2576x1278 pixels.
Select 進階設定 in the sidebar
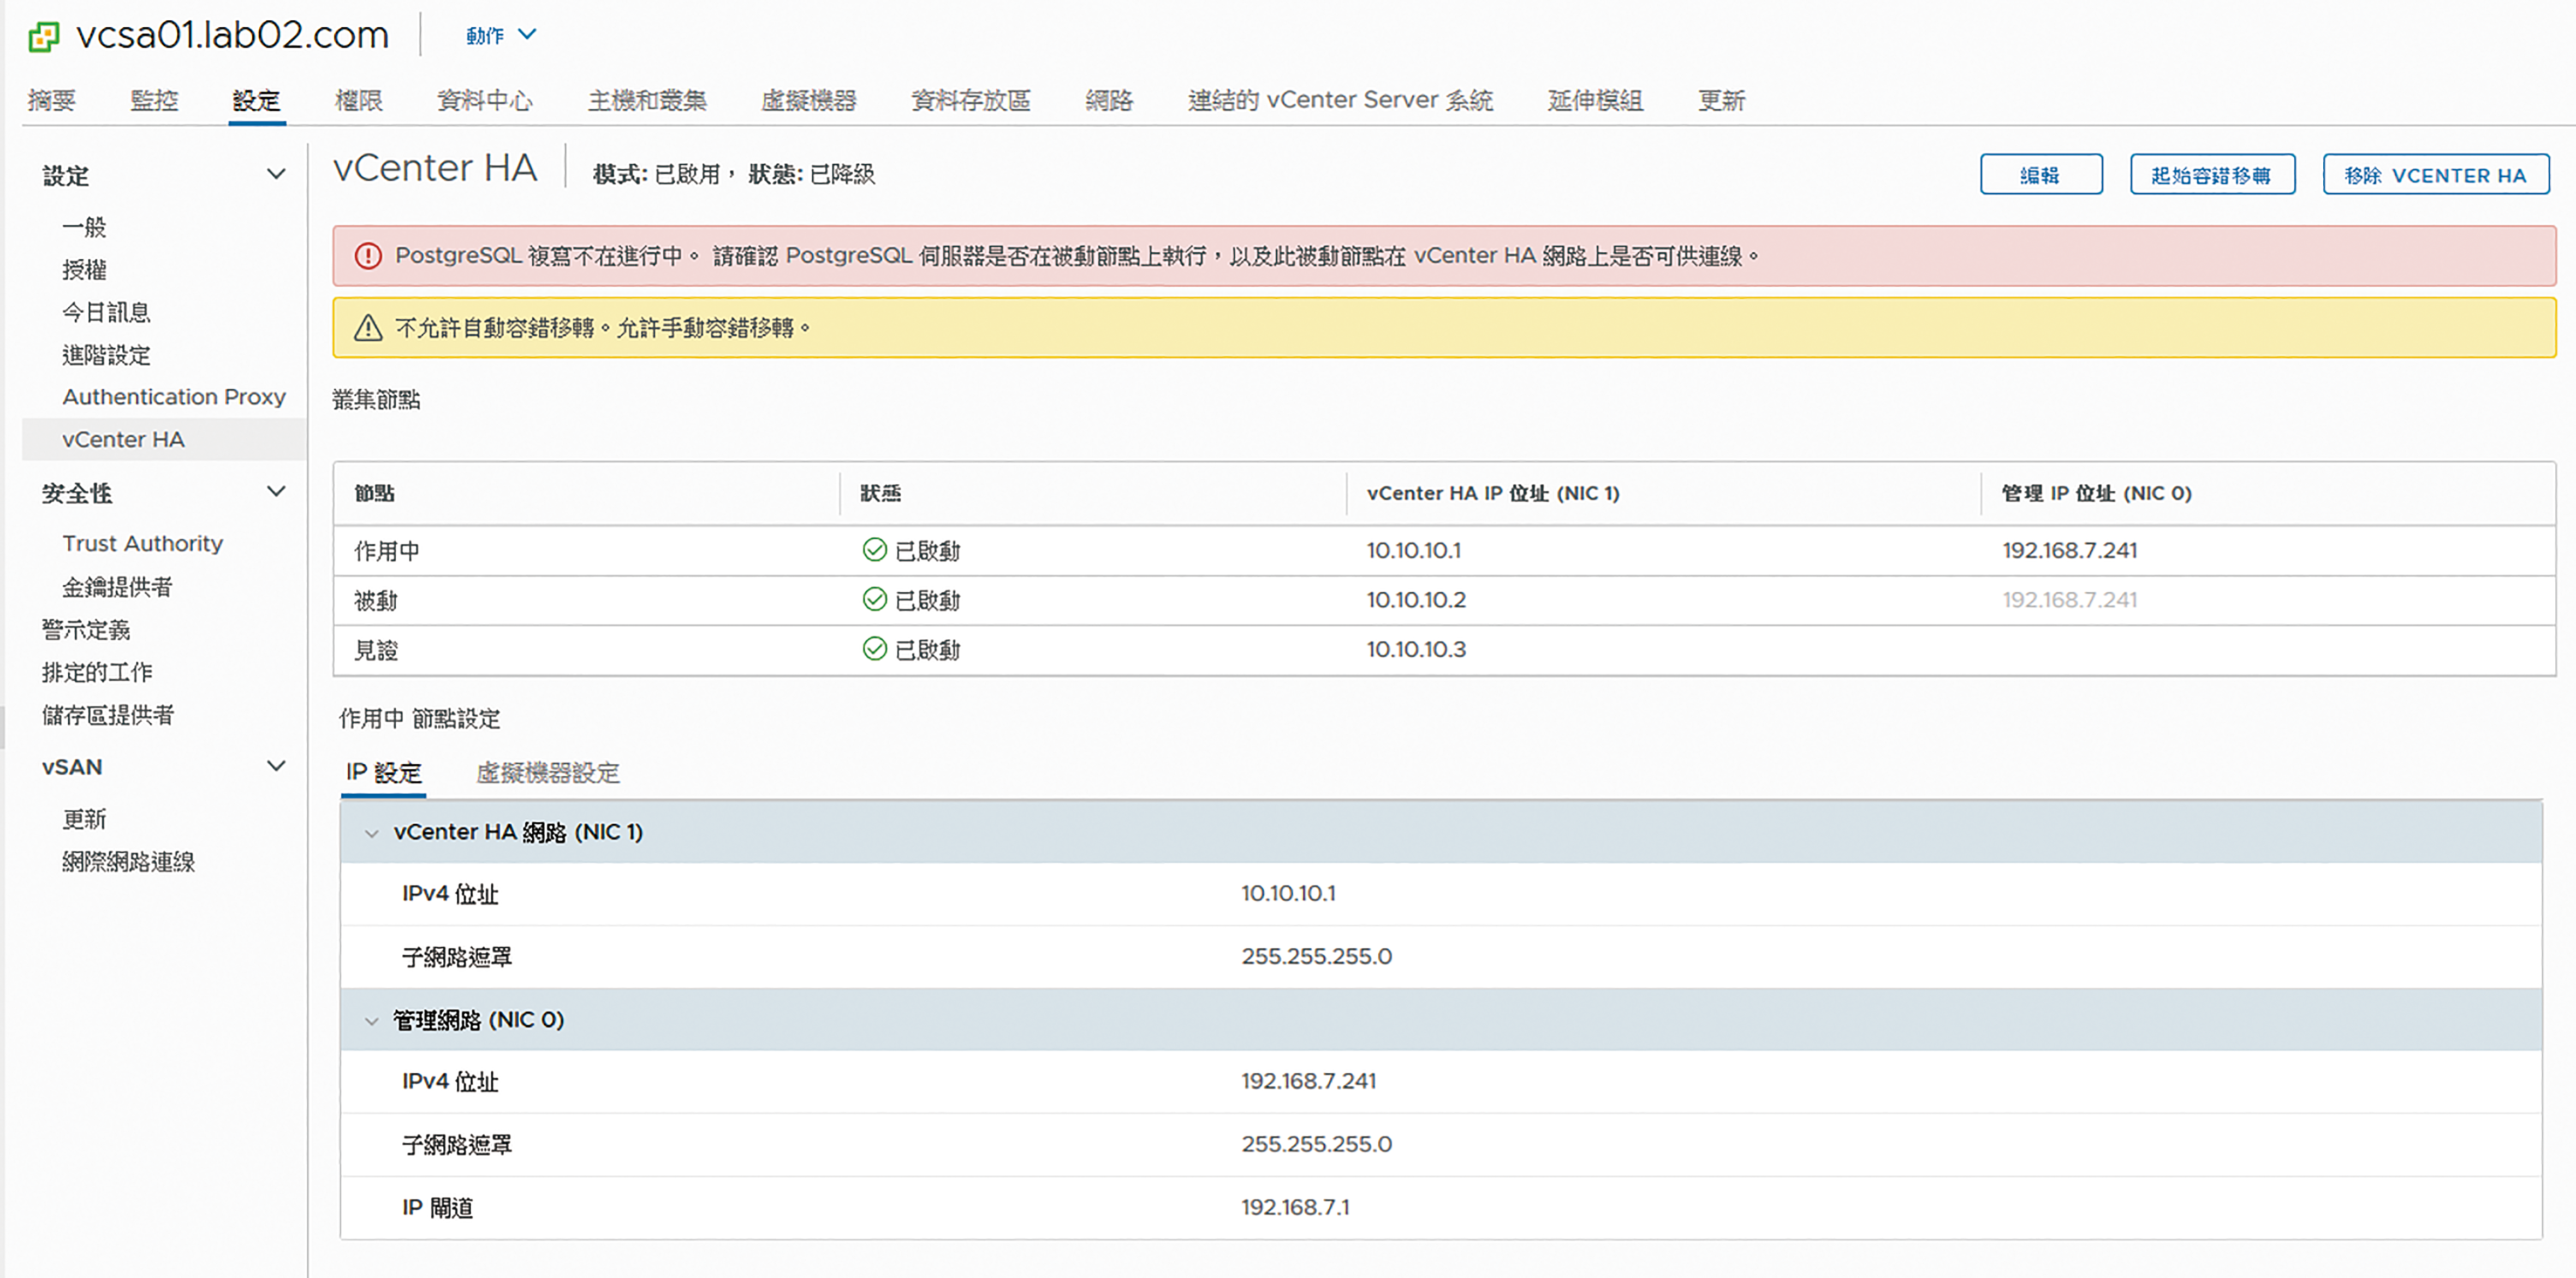[106, 355]
